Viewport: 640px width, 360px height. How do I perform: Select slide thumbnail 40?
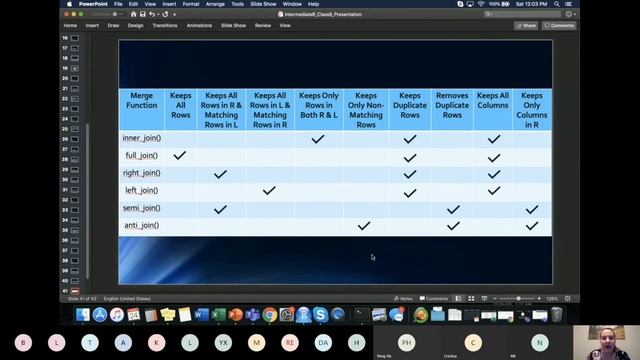pyautogui.click(x=75, y=281)
